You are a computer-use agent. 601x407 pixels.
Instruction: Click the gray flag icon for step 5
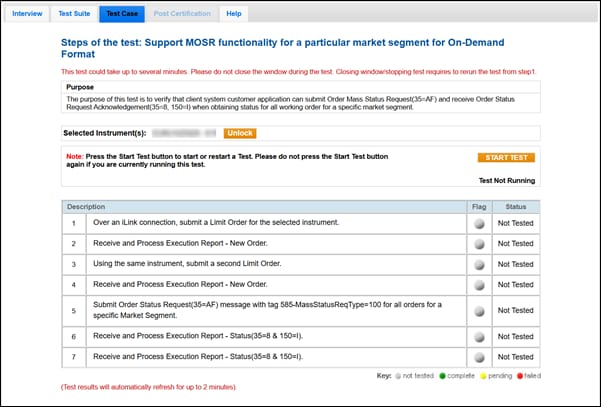click(x=479, y=310)
